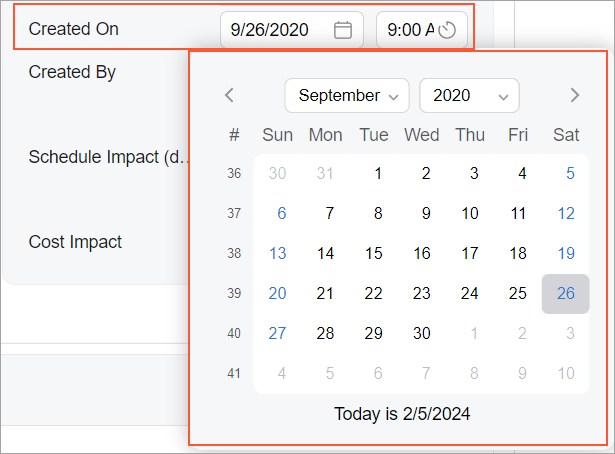The width and height of the screenshot is (615, 454).
Task: Select week number 39
Action: tap(234, 293)
